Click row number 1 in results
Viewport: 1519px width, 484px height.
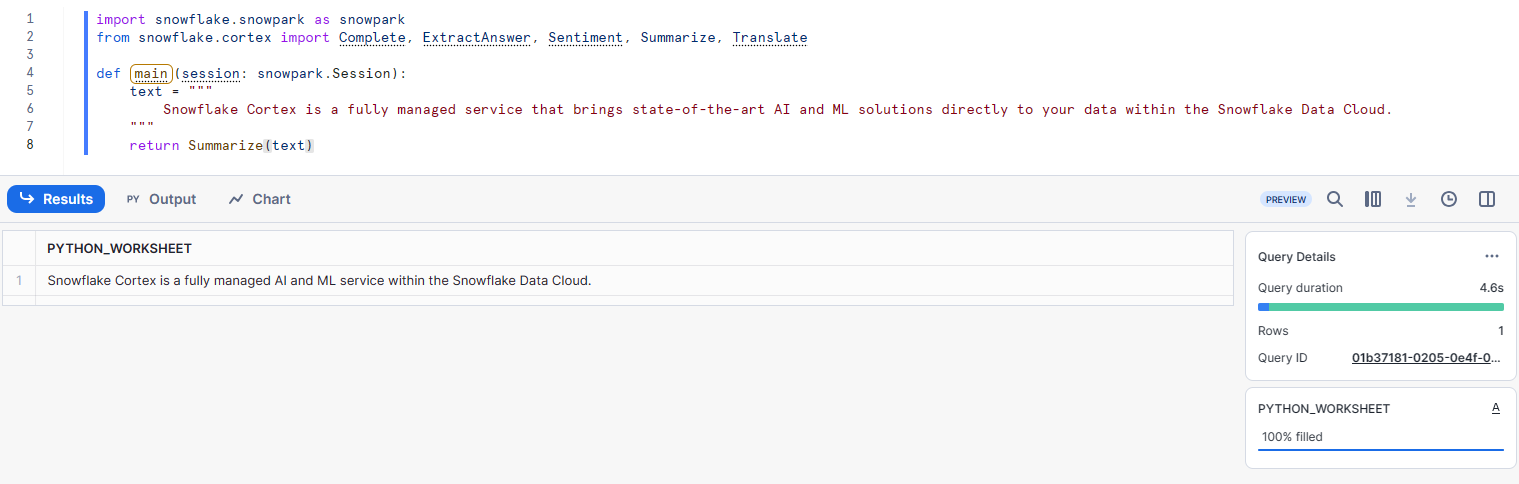(19, 280)
